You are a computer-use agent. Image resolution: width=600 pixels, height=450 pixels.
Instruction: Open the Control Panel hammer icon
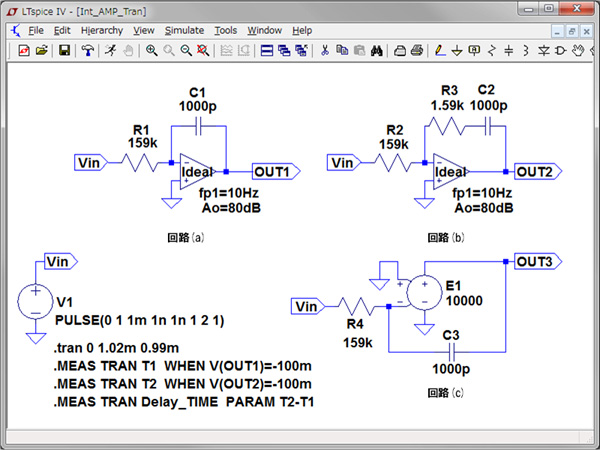(x=88, y=50)
